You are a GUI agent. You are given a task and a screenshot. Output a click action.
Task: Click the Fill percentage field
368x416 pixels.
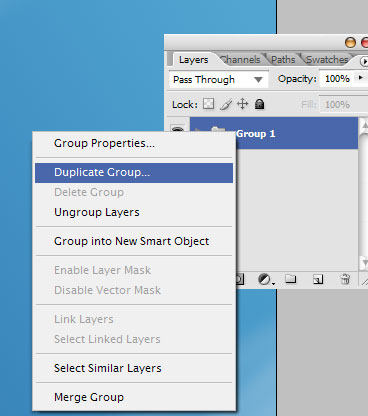click(x=343, y=105)
